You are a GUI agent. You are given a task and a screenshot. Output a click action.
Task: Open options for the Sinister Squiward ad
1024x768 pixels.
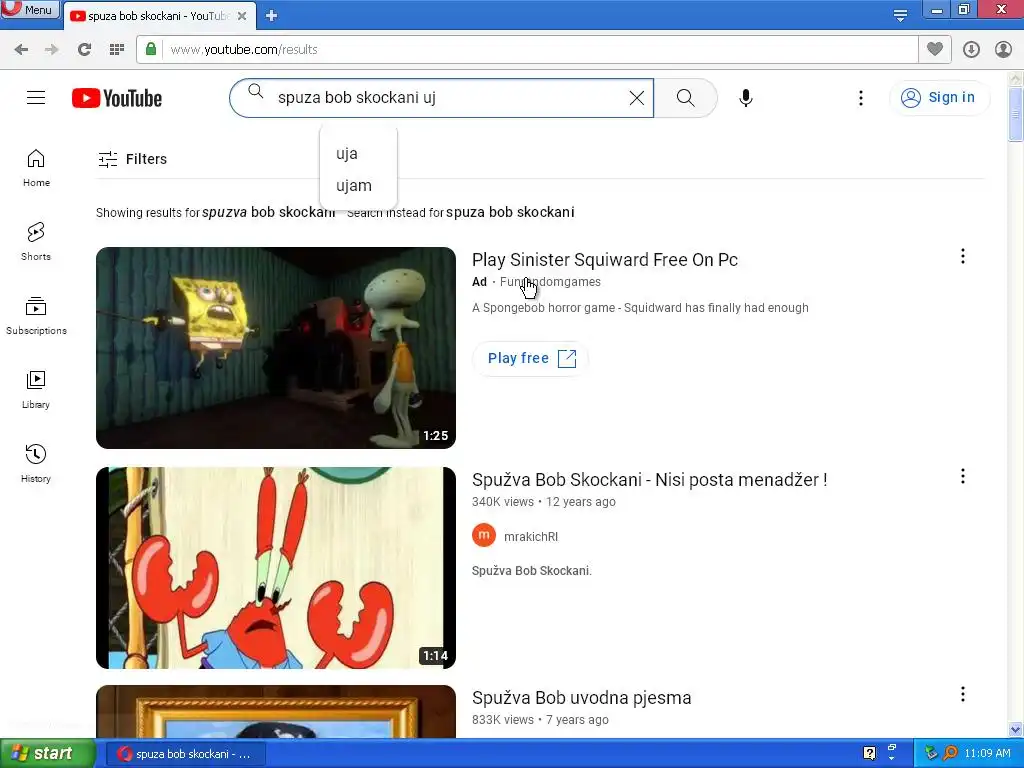963,257
